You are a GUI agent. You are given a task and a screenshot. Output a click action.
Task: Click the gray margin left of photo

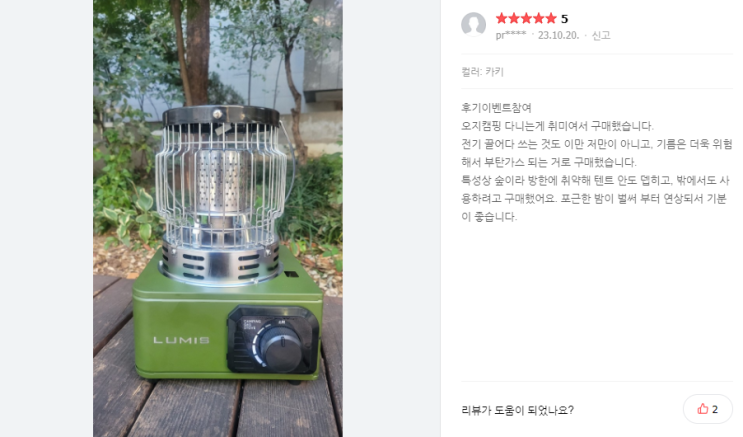46,218
